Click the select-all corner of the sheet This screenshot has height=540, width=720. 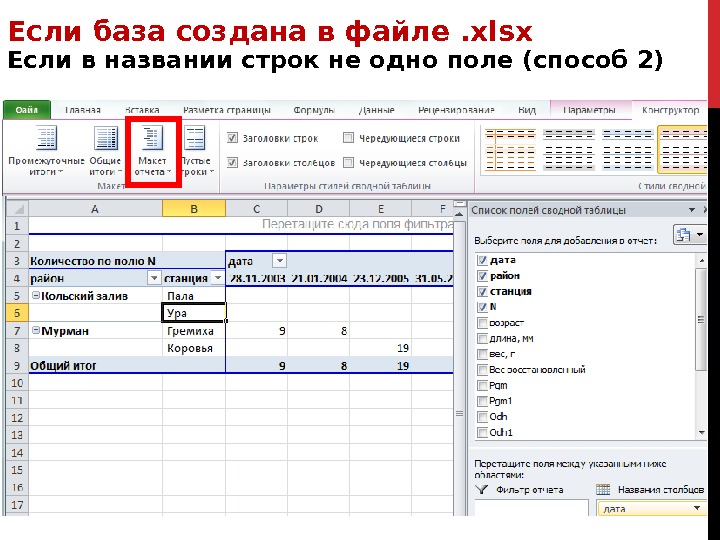pyautogui.click(x=17, y=209)
